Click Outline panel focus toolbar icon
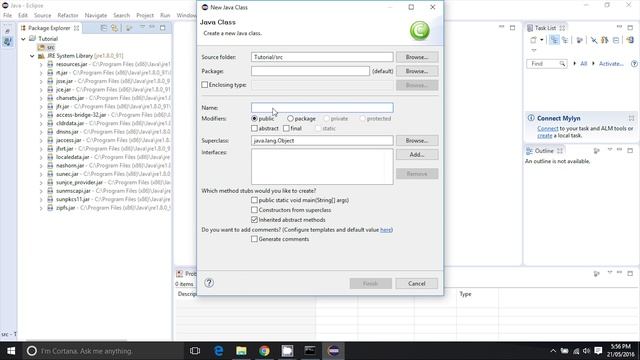The width and height of the screenshot is (640, 360). point(596,151)
